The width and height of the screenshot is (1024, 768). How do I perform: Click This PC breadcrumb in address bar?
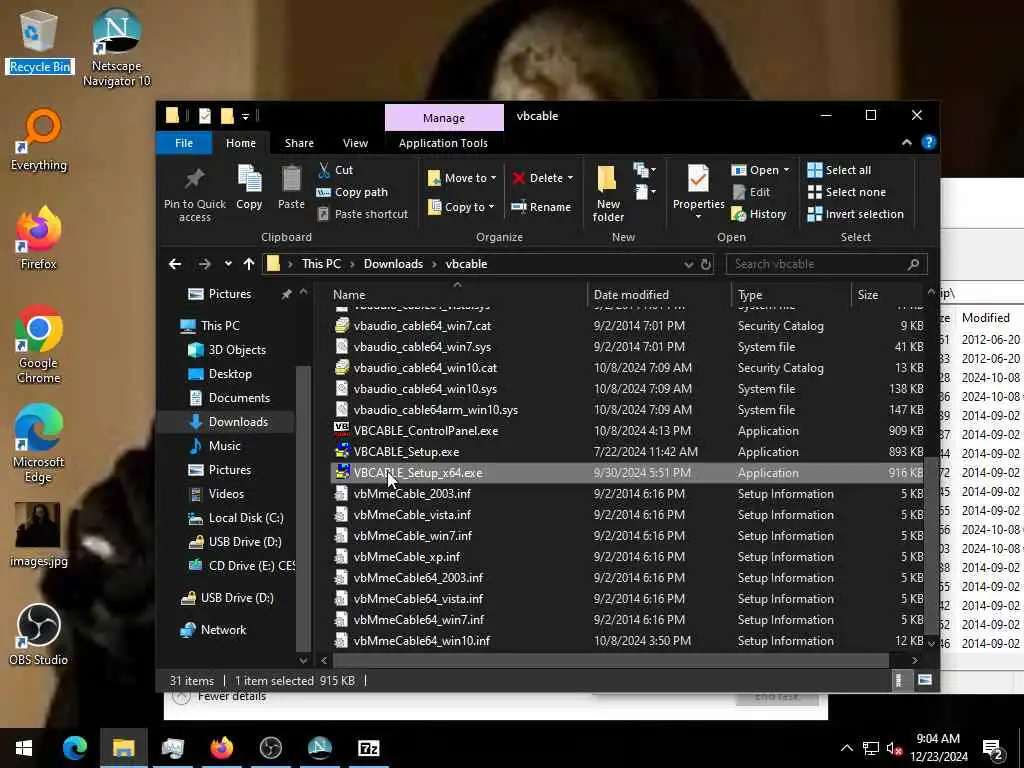click(321, 264)
